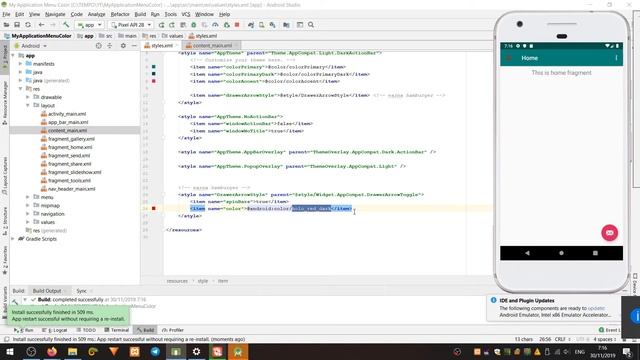Click the Forward navigation arrow

52,25
